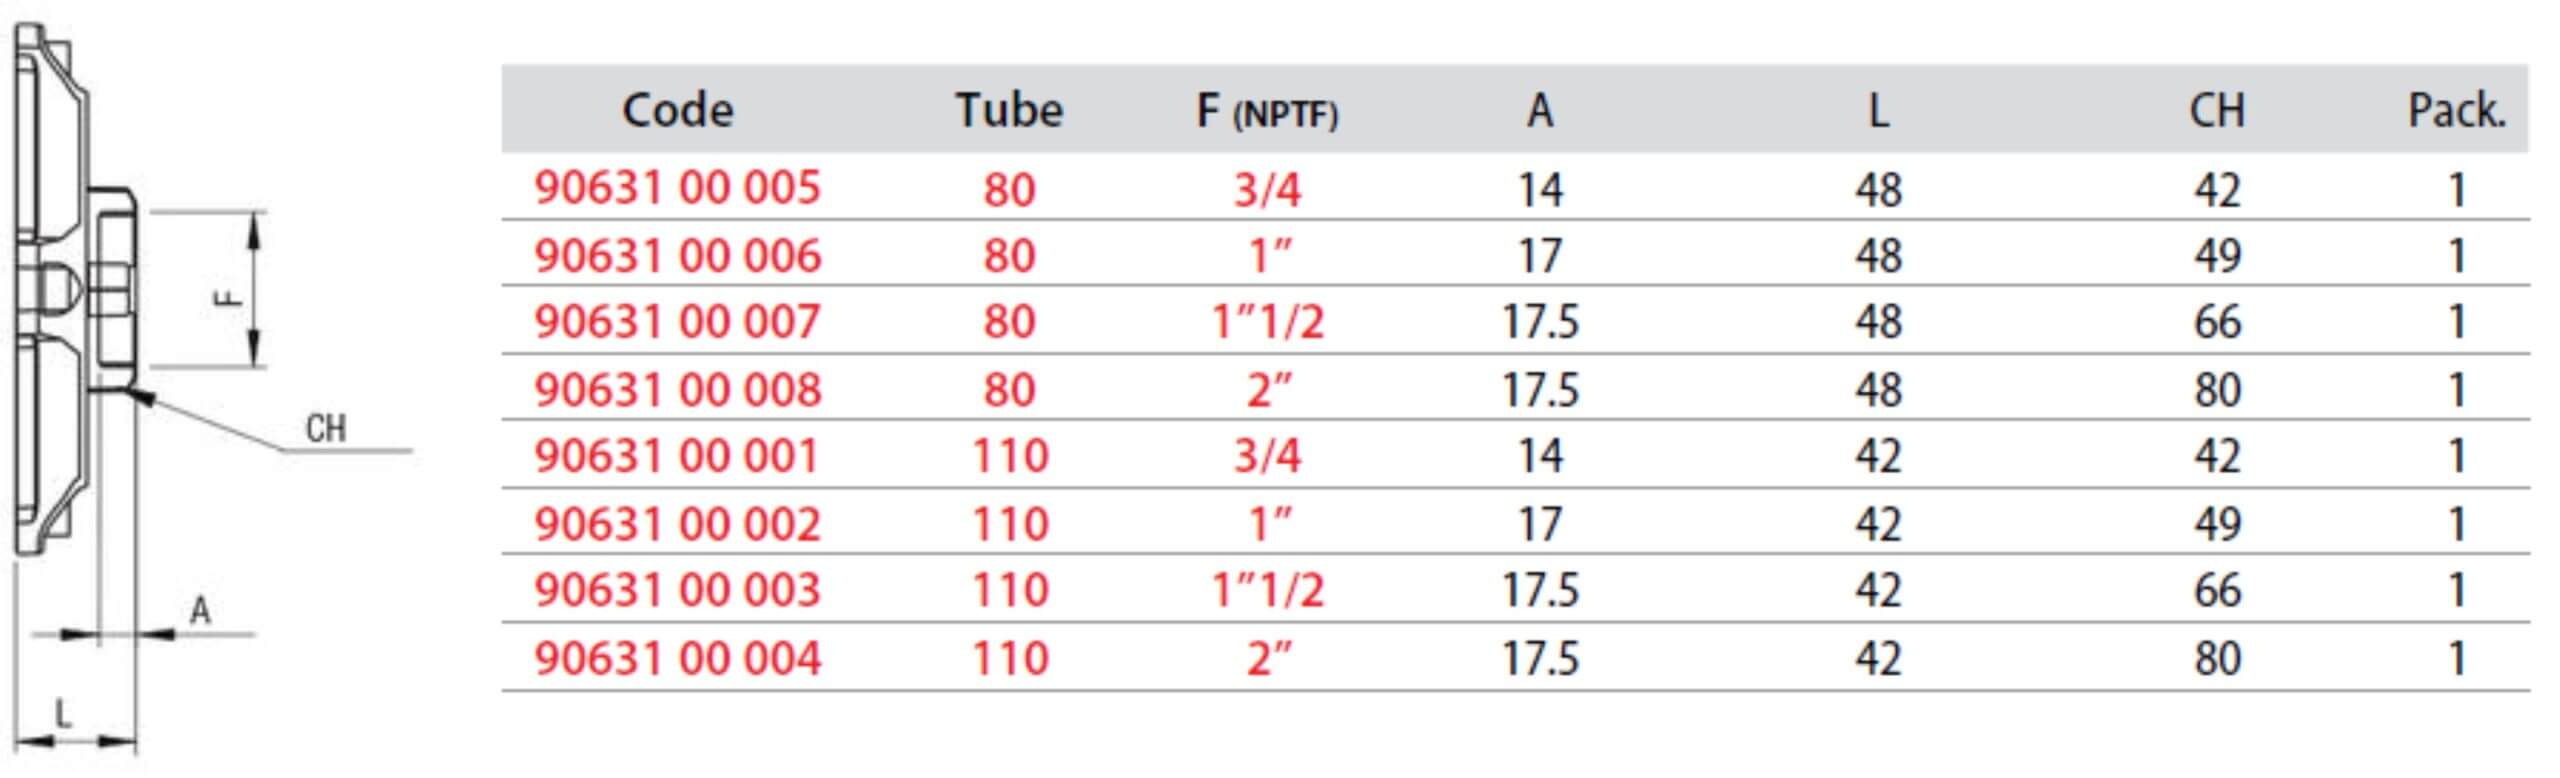Image resolution: width=2560 pixels, height=778 pixels.
Task: Click the Pack. column header
Action: pos(2457,110)
